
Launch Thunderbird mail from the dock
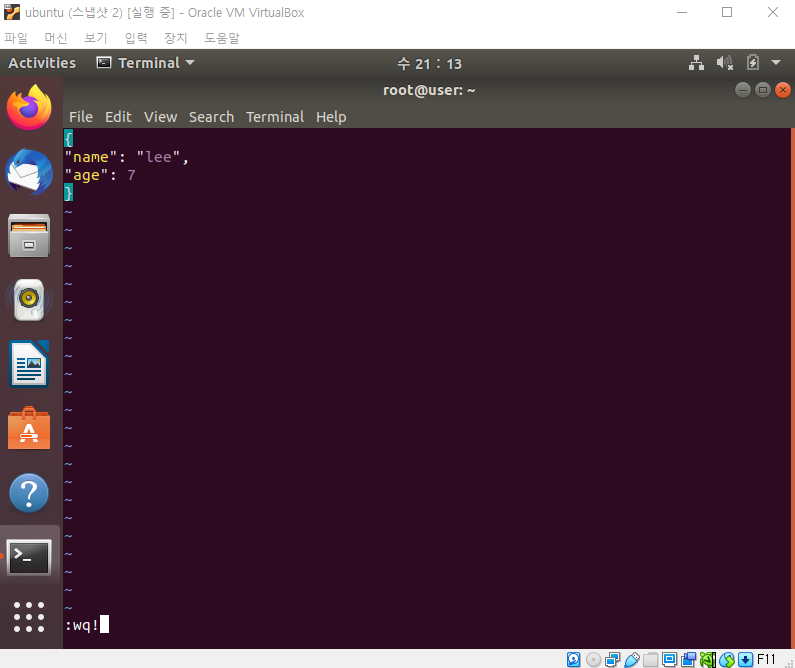29,172
